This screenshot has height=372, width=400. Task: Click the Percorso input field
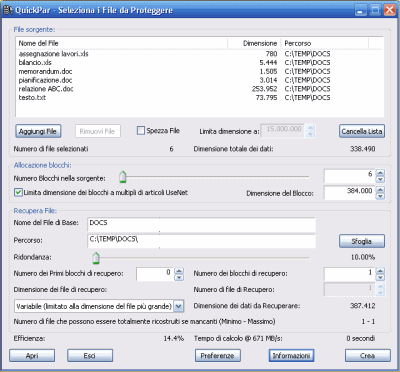click(202, 241)
